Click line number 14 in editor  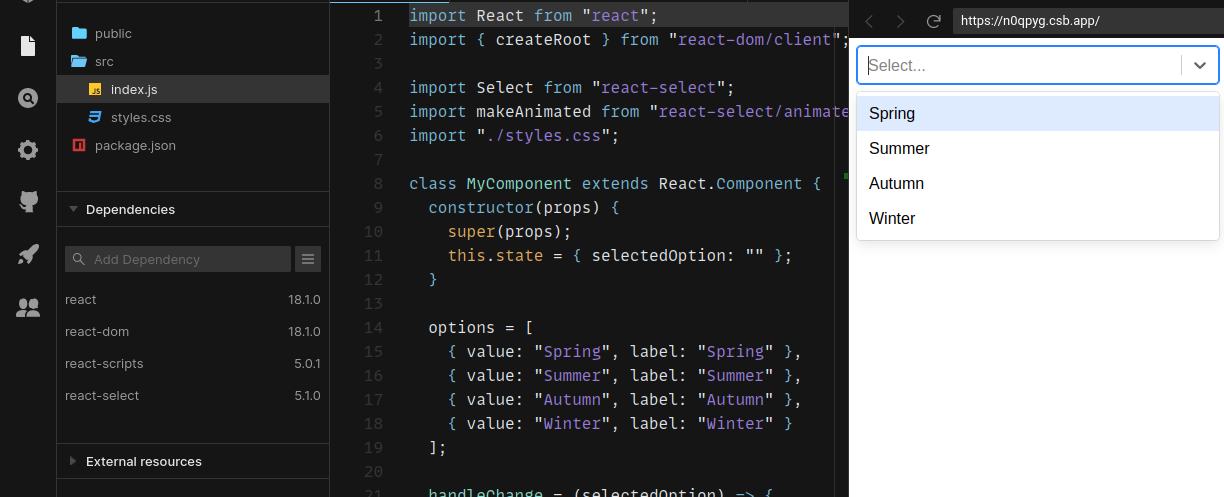tap(373, 328)
